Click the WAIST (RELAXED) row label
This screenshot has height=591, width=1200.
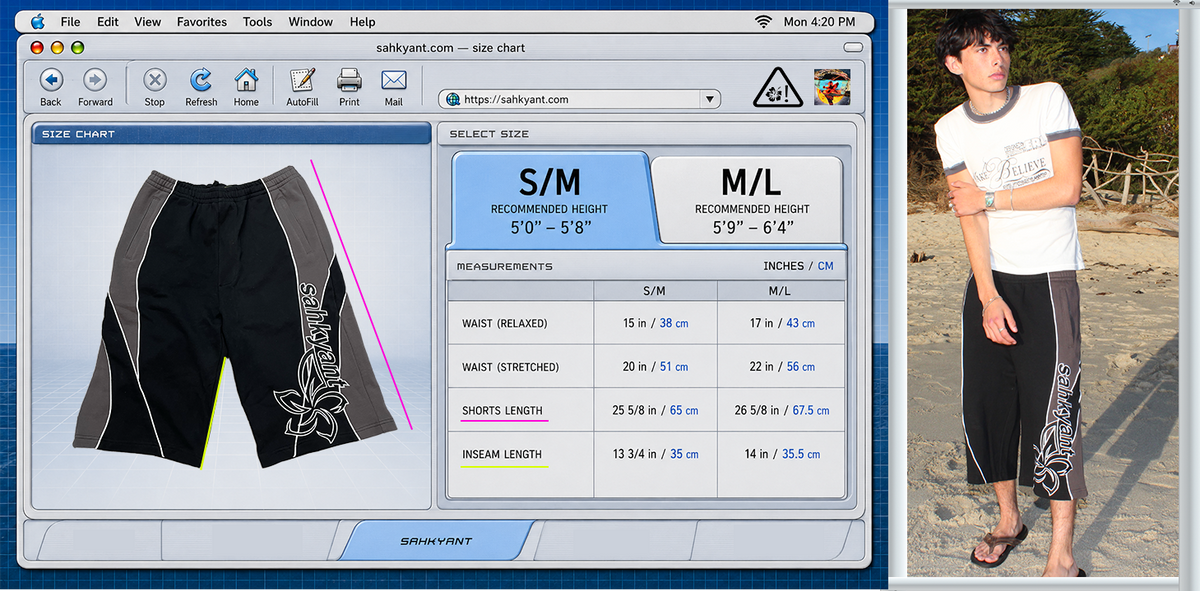coord(504,324)
